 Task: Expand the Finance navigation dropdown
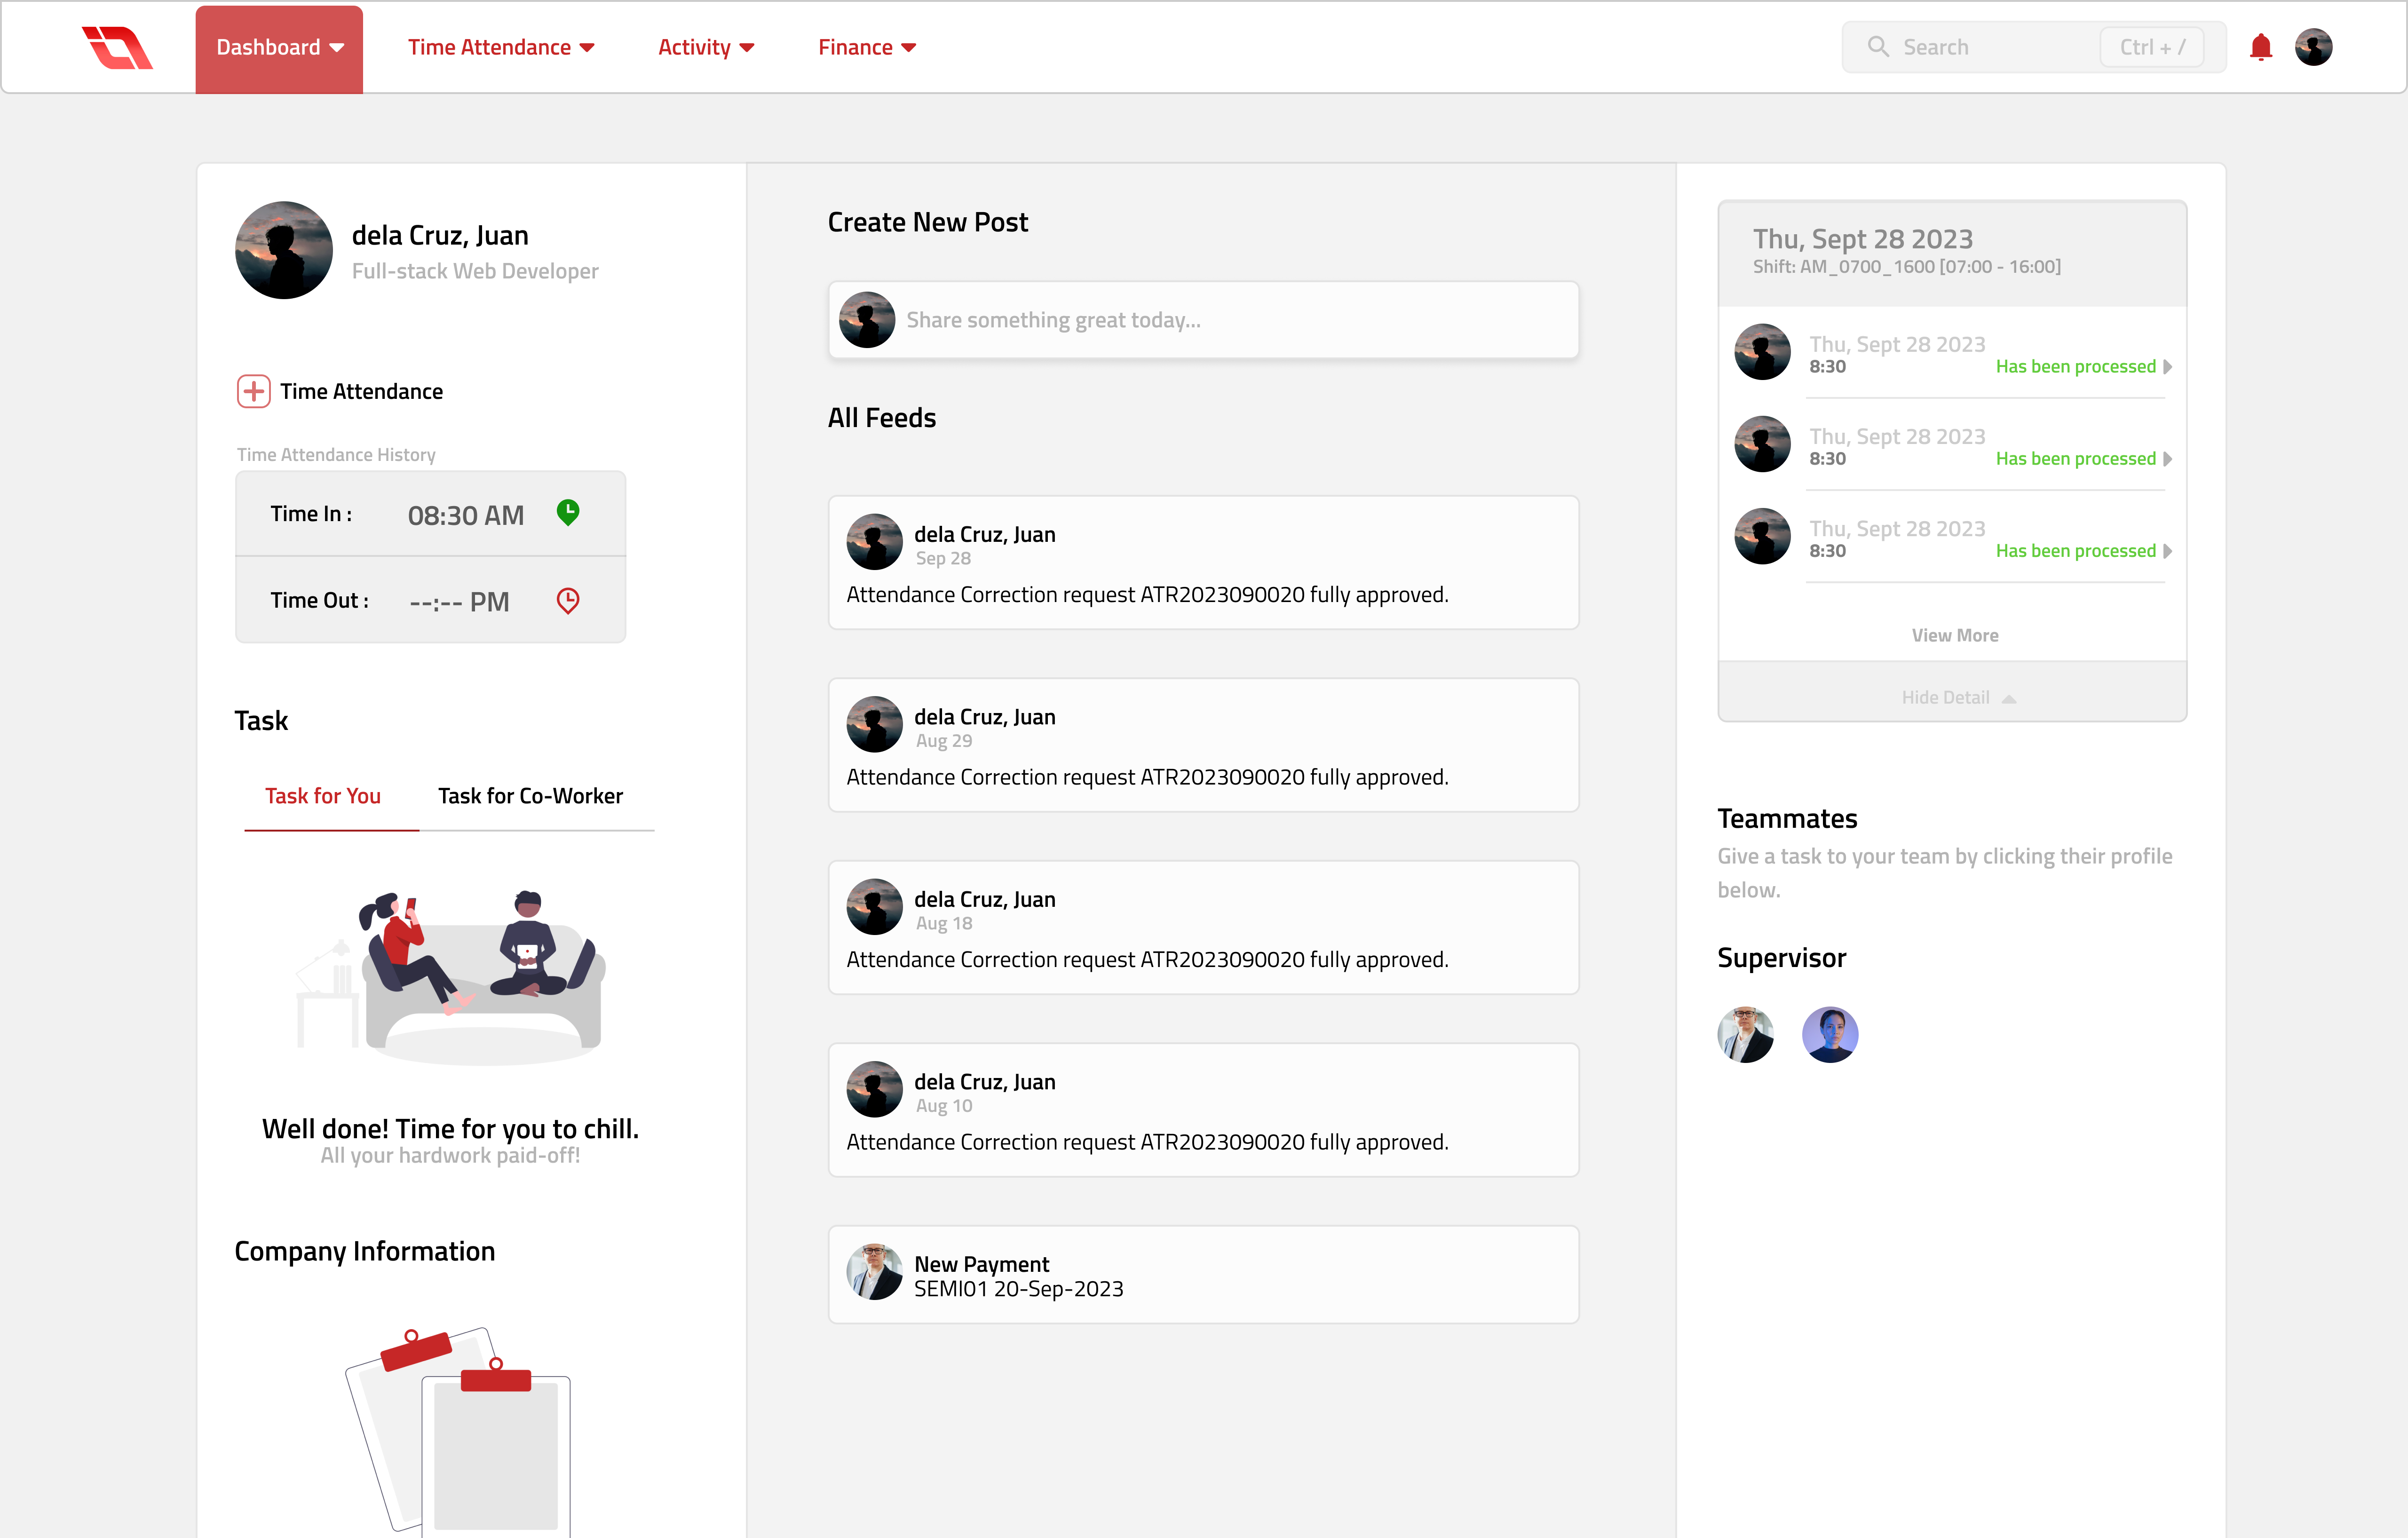866,46
